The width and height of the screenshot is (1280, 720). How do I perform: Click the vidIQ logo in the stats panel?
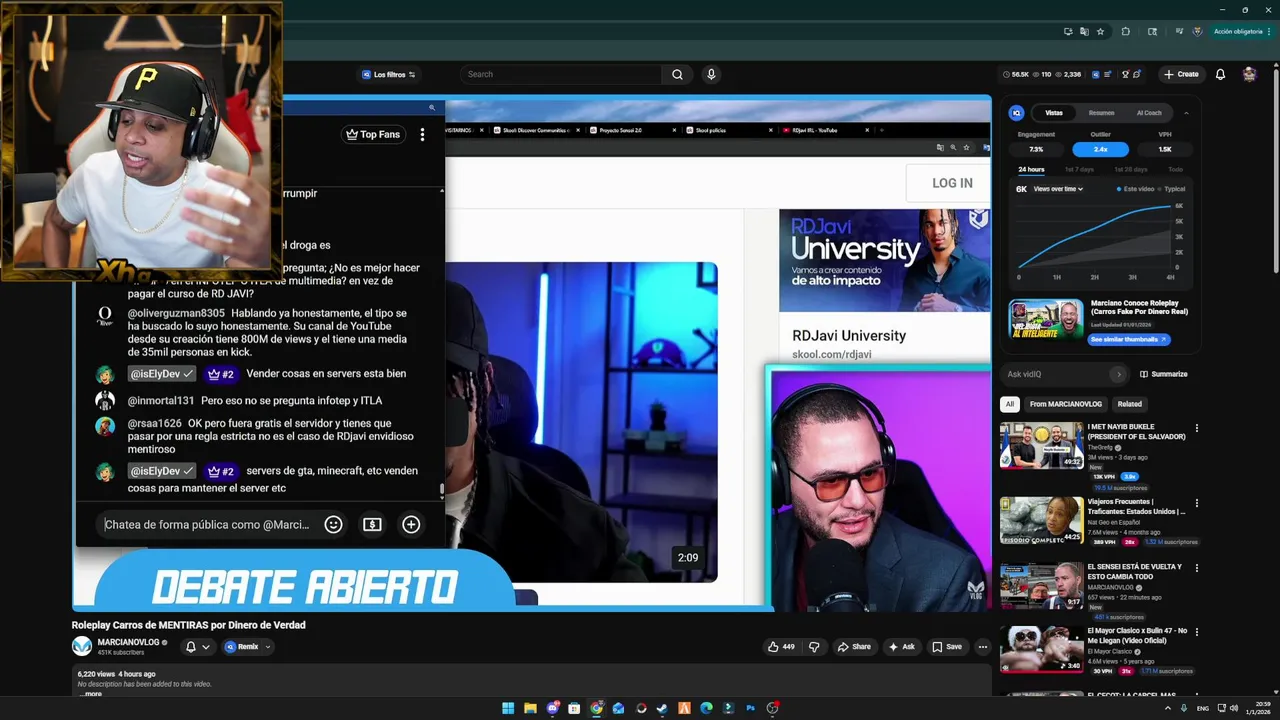[1016, 113]
